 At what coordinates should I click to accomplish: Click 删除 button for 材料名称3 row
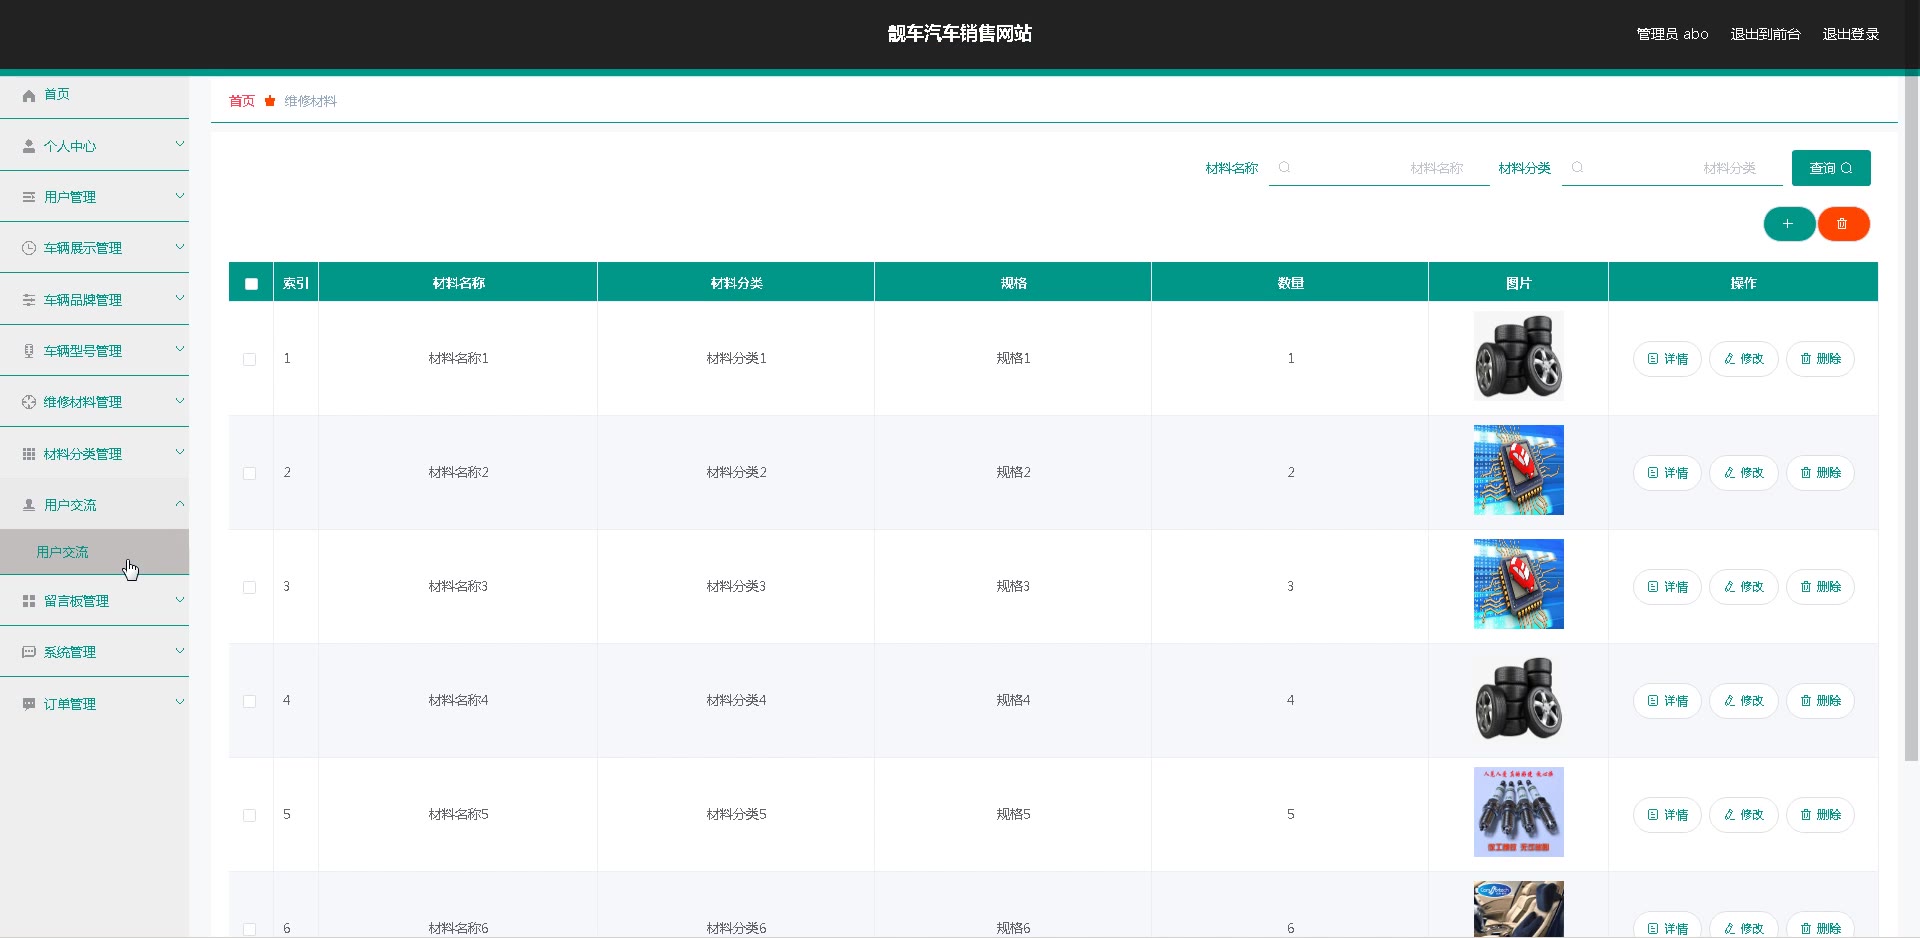point(1820,587)
